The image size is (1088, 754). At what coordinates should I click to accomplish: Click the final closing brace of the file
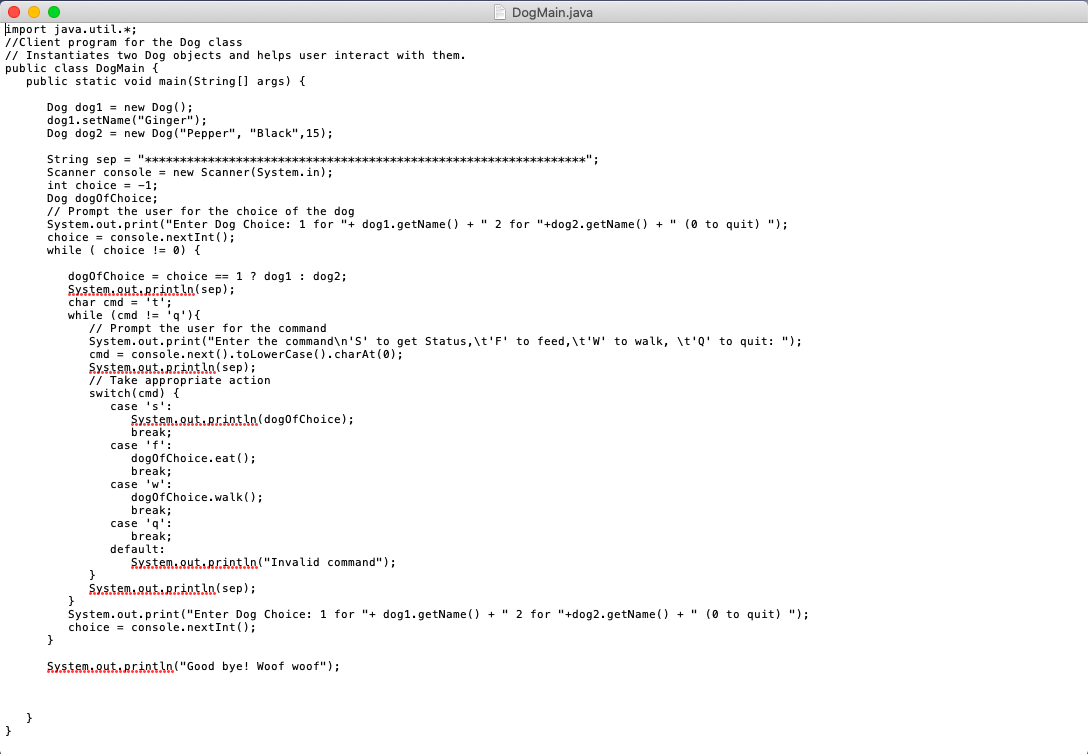click(7, 730)
